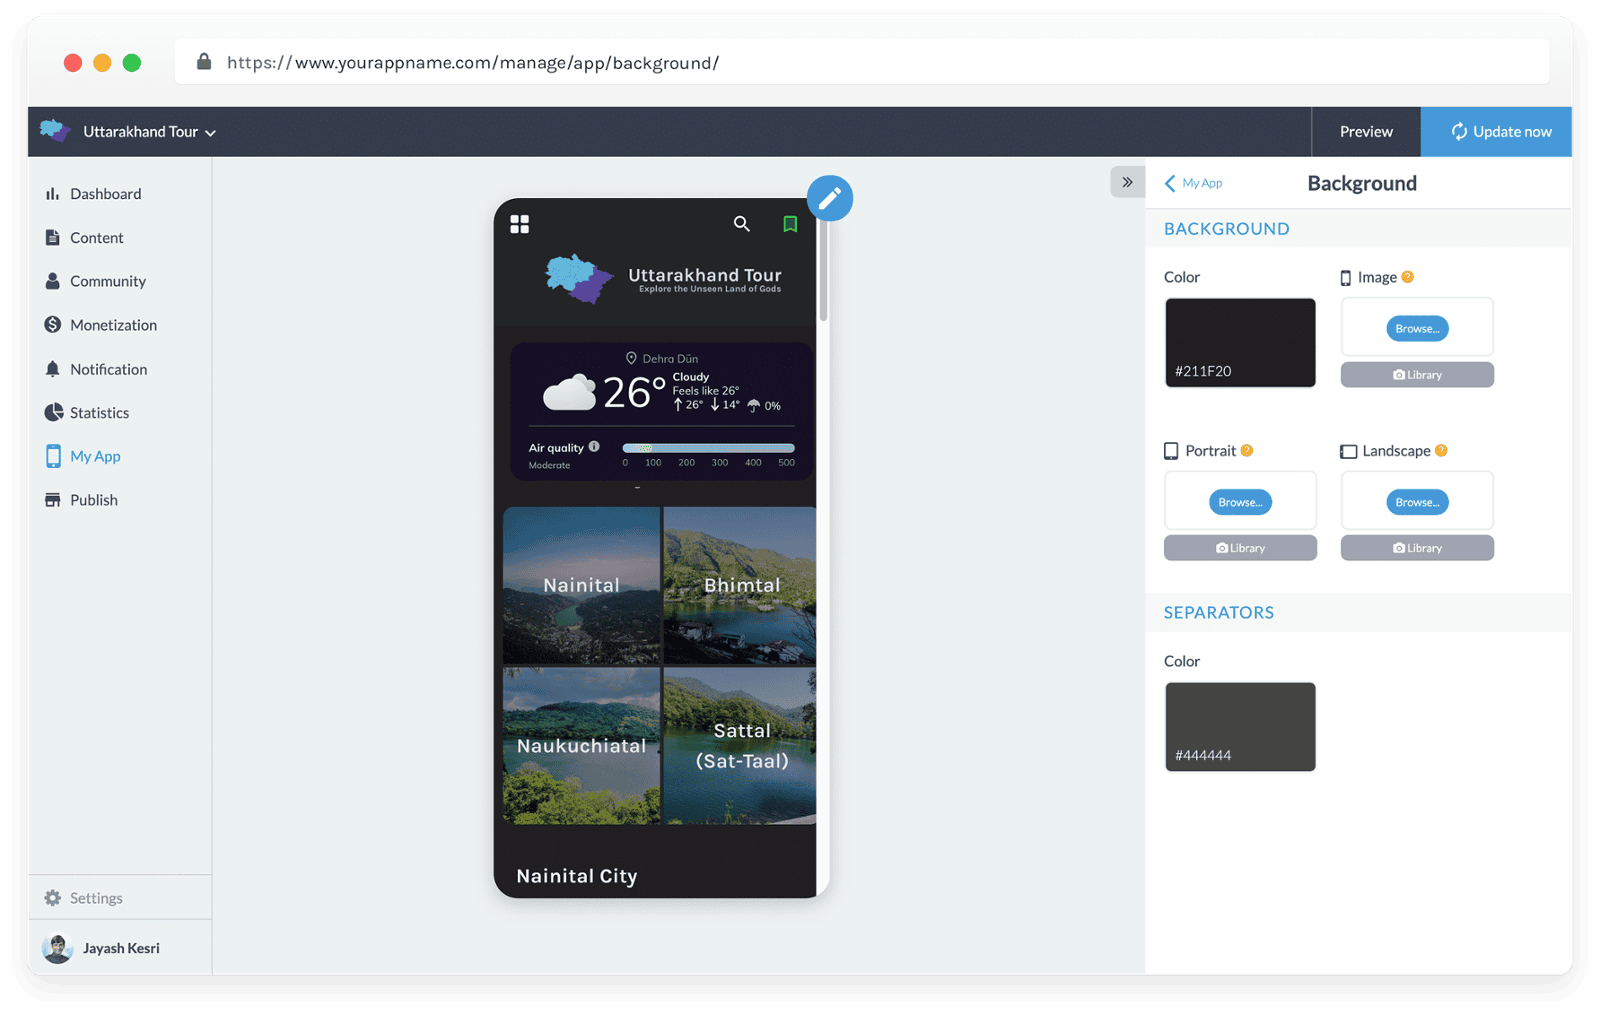Open Settings in the sidebar
The width and height of the screenshot is (1600, 1014).
[96, 898]
